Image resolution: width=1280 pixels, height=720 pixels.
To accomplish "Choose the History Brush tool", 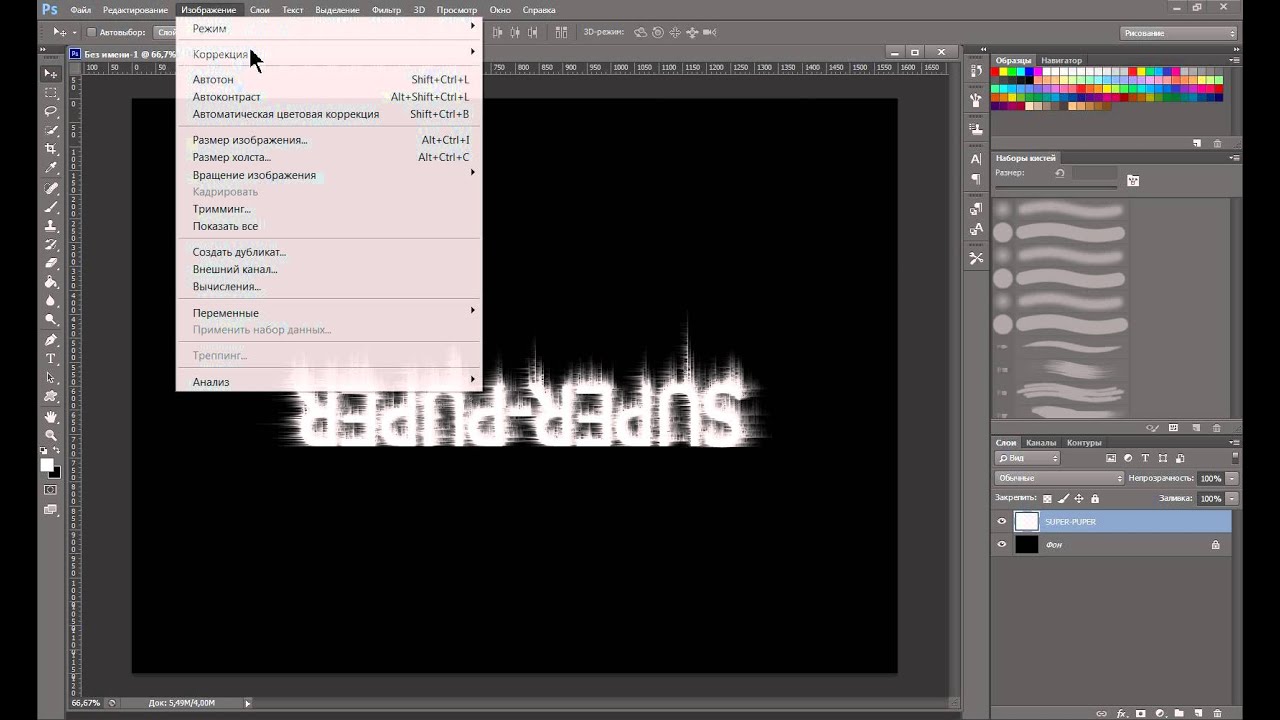I will [x=51, y=245].
